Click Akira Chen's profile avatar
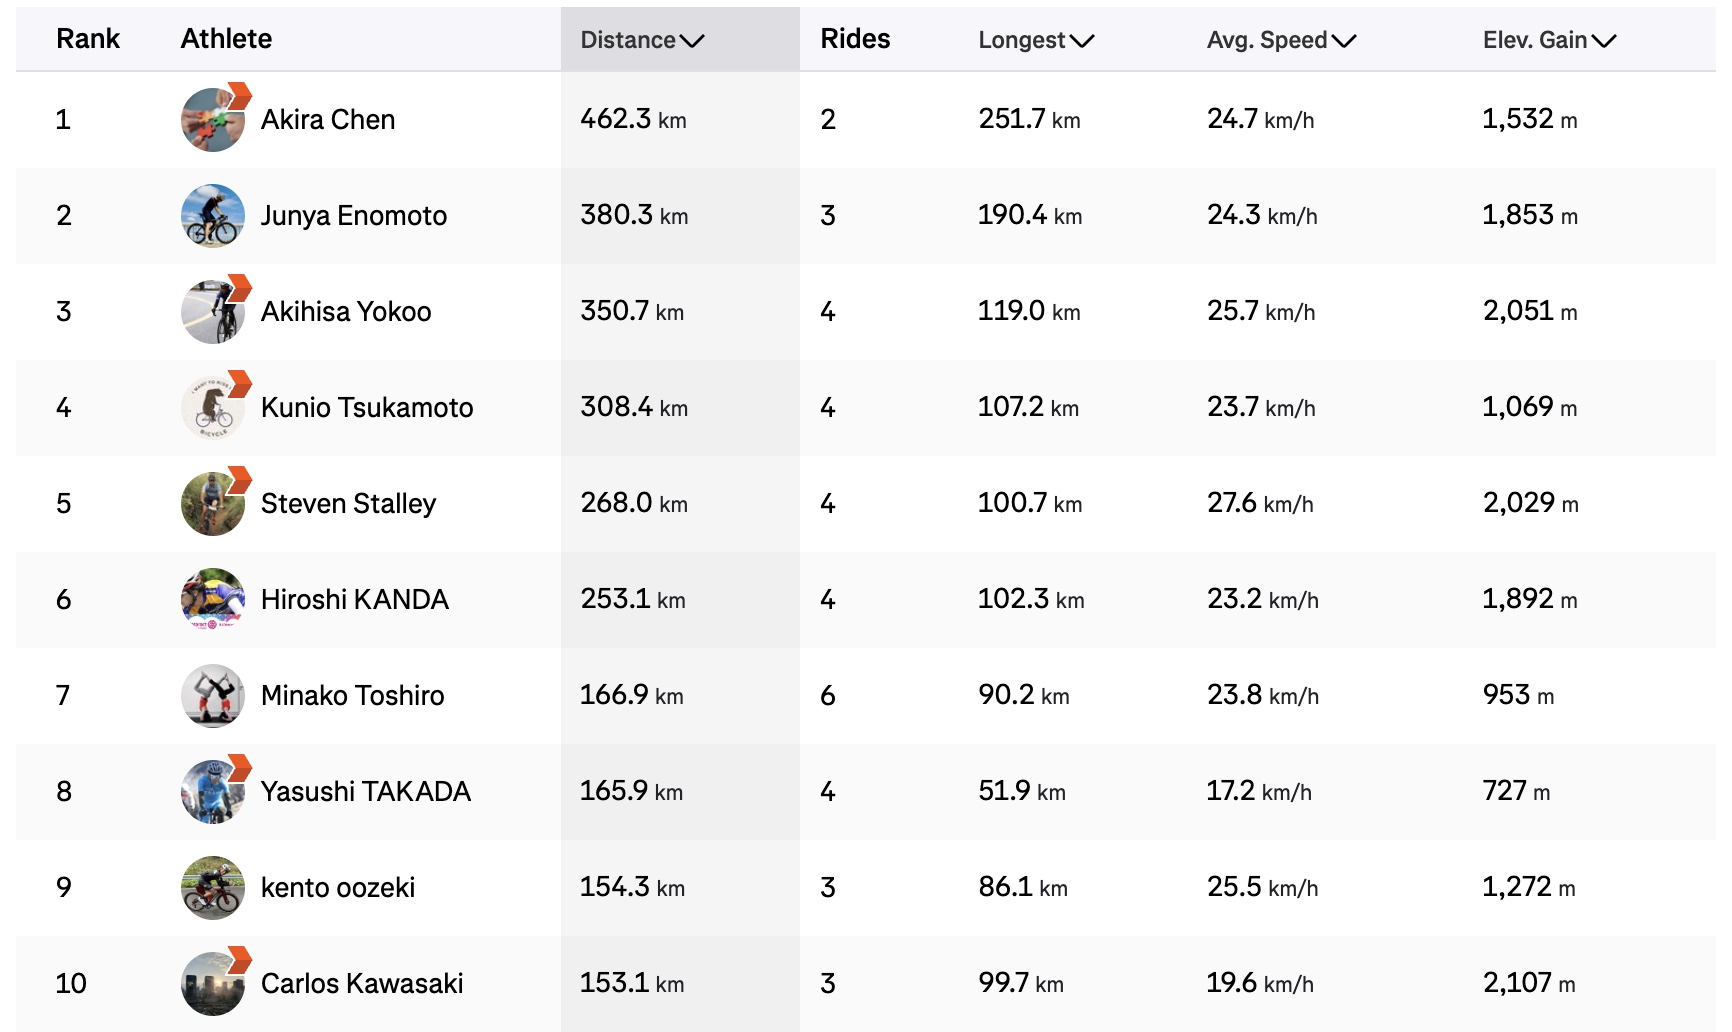 [x=212, y=119]
